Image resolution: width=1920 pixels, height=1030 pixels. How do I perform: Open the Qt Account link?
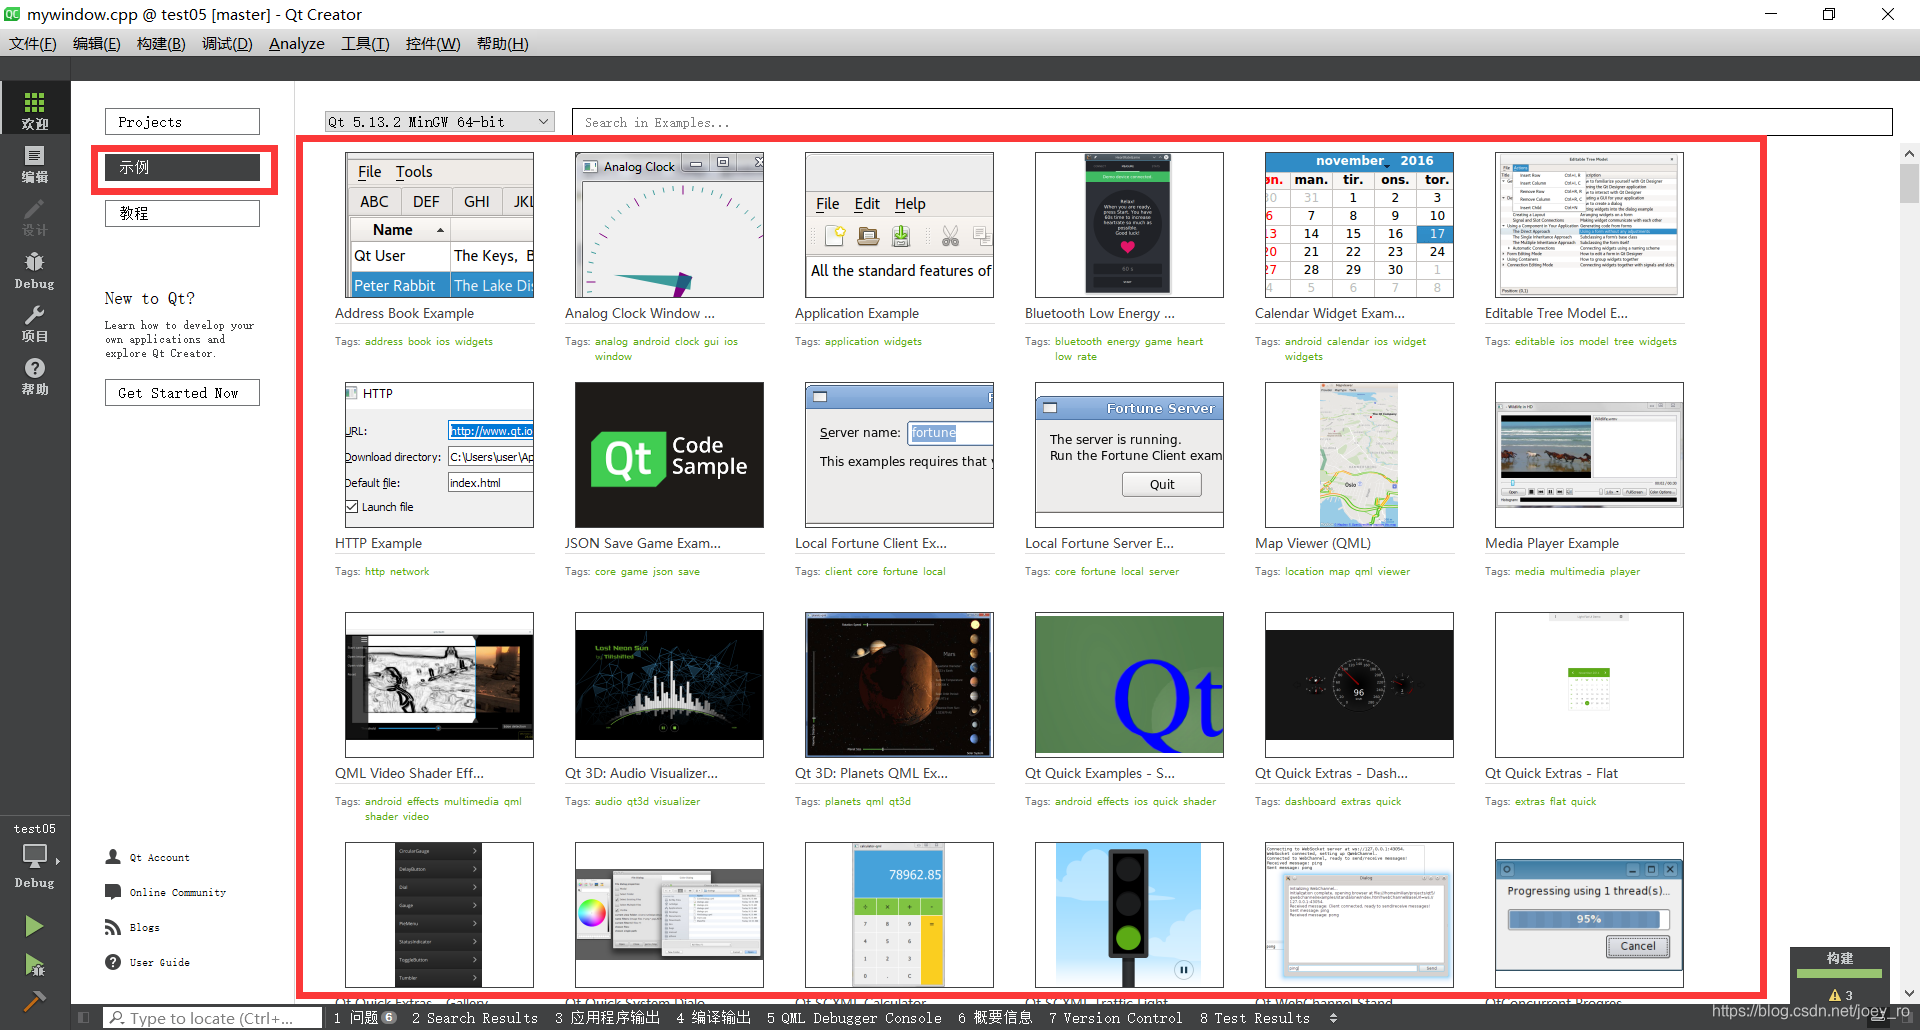pyautogui.click(x=159, y=858)
